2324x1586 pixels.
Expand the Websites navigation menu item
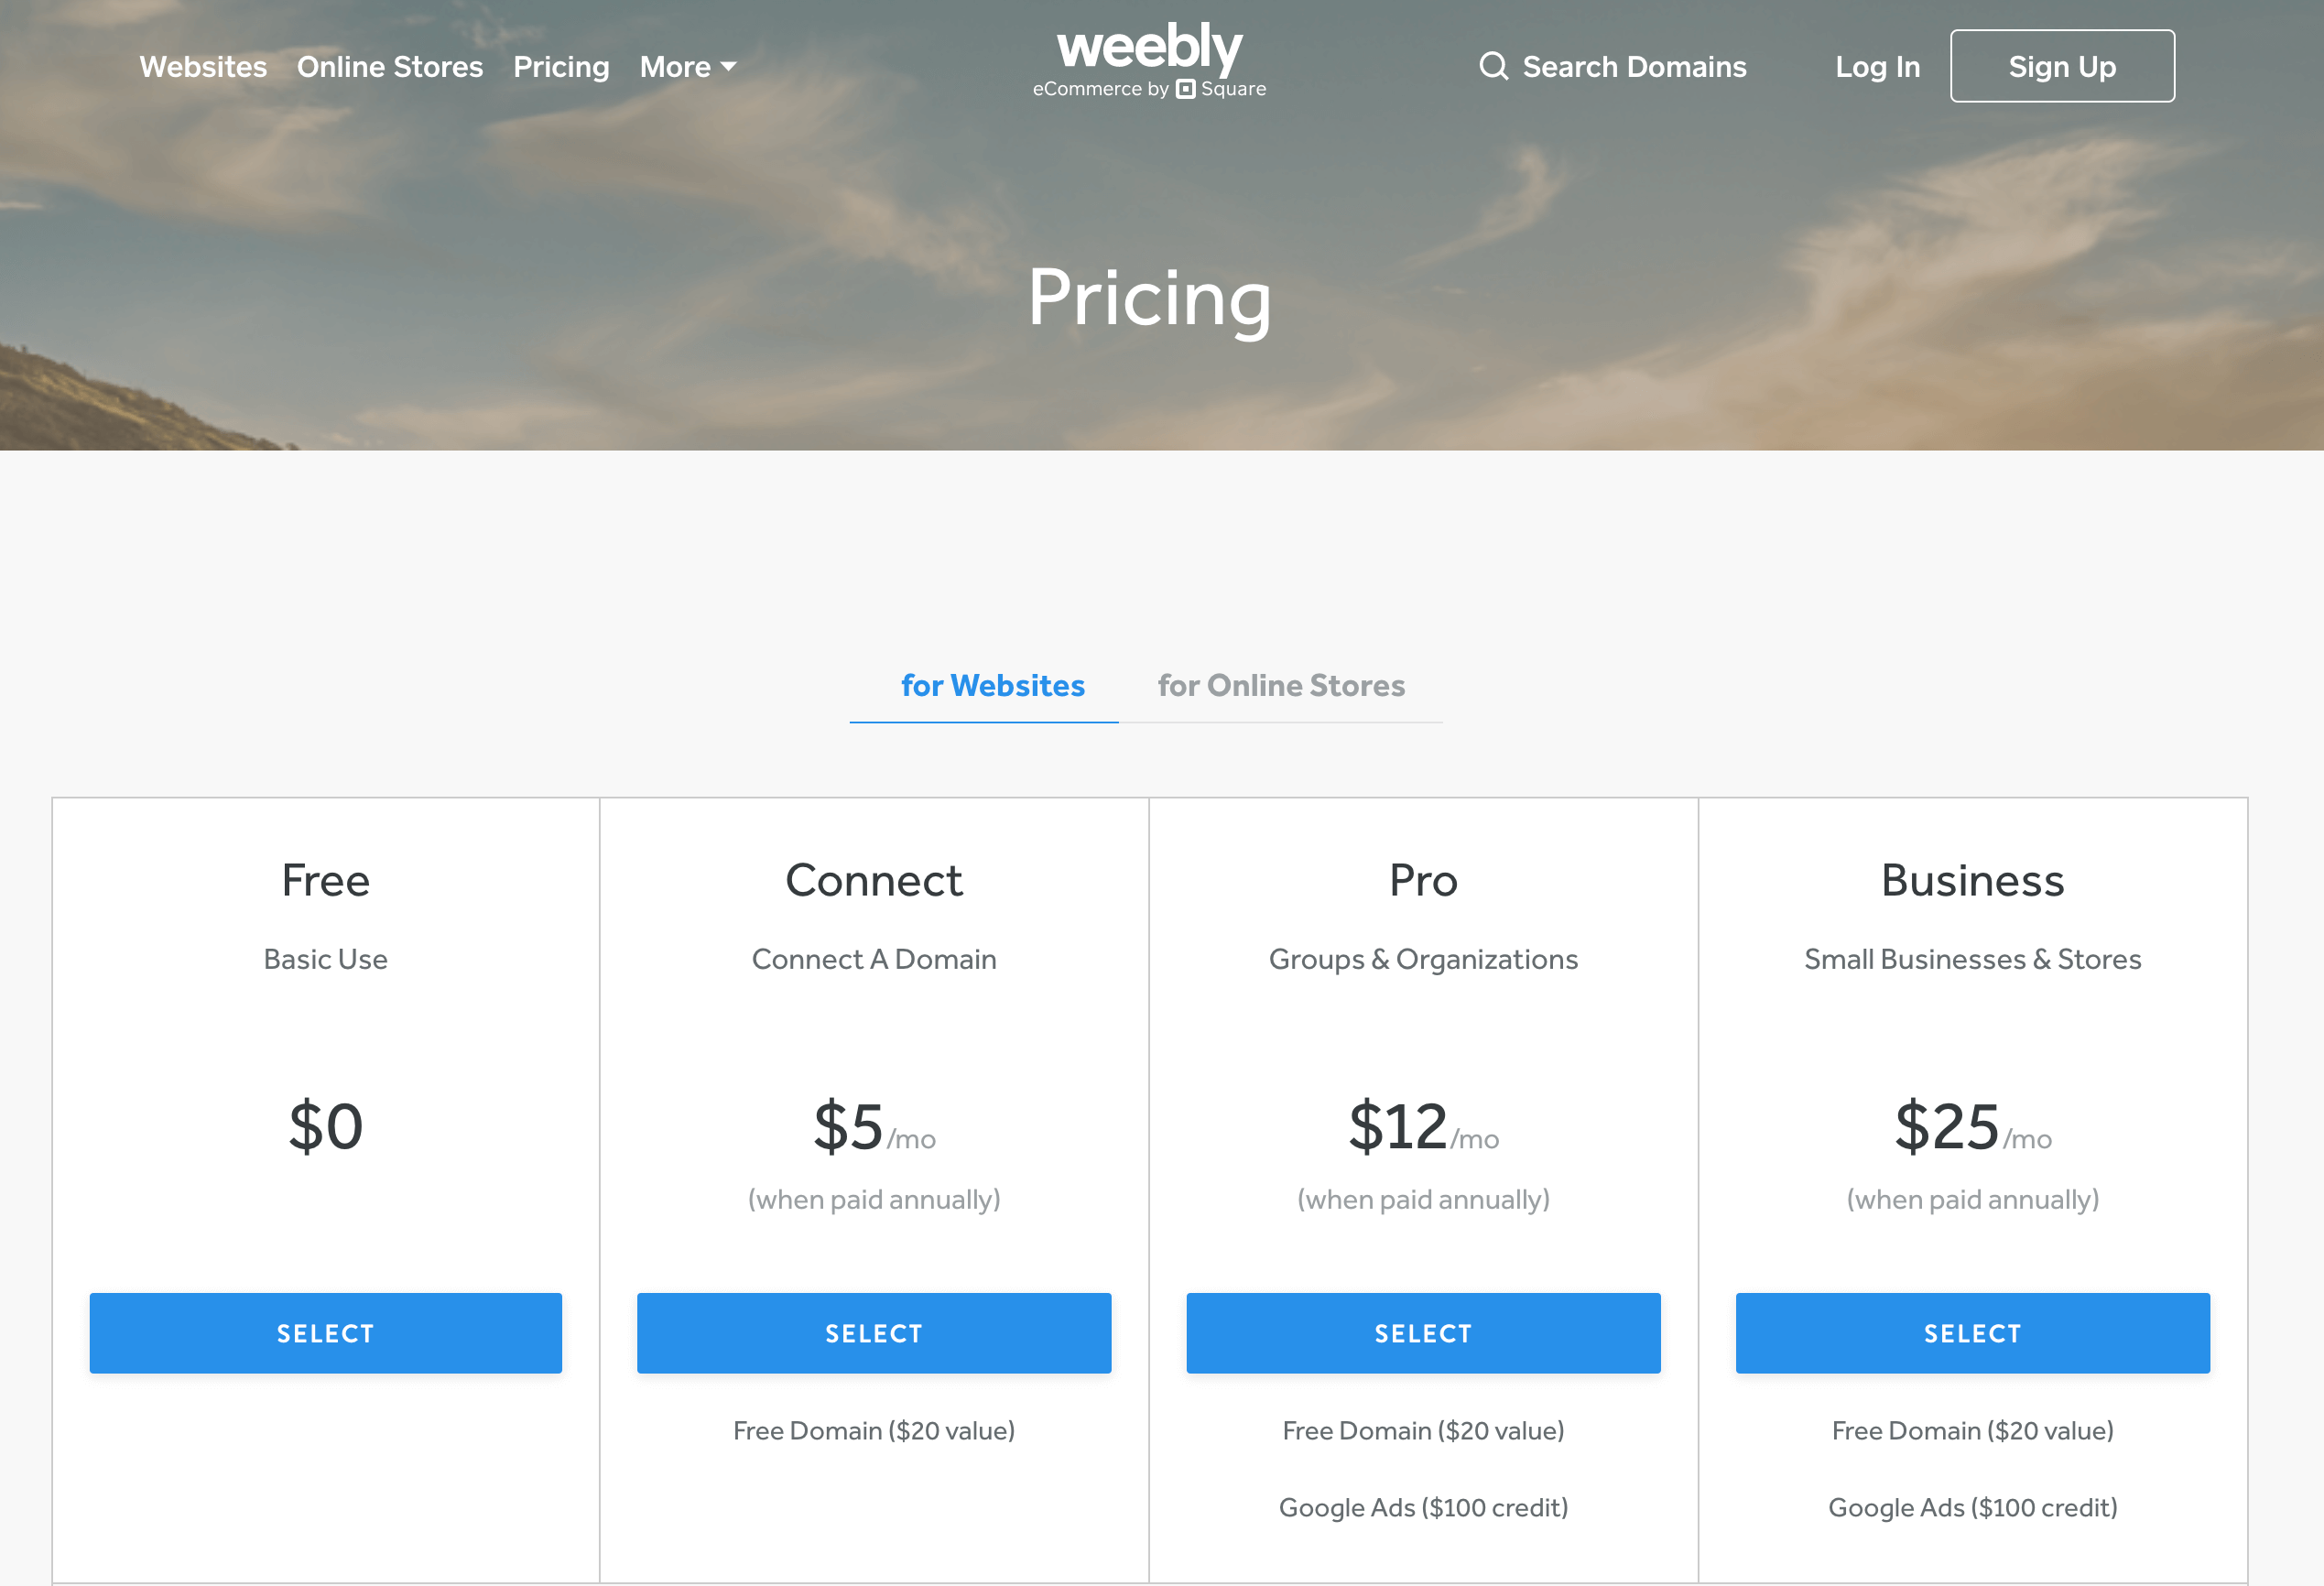click(201, 67)
